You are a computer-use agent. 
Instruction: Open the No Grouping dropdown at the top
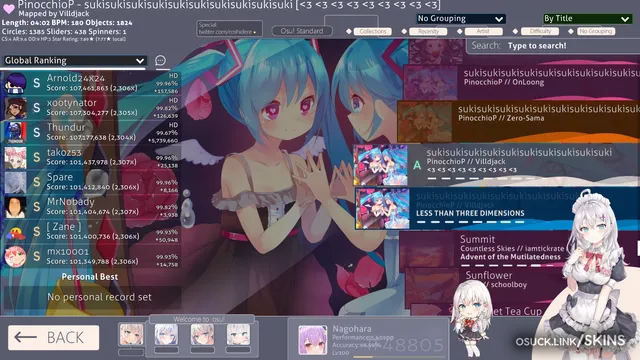[461, 19]
